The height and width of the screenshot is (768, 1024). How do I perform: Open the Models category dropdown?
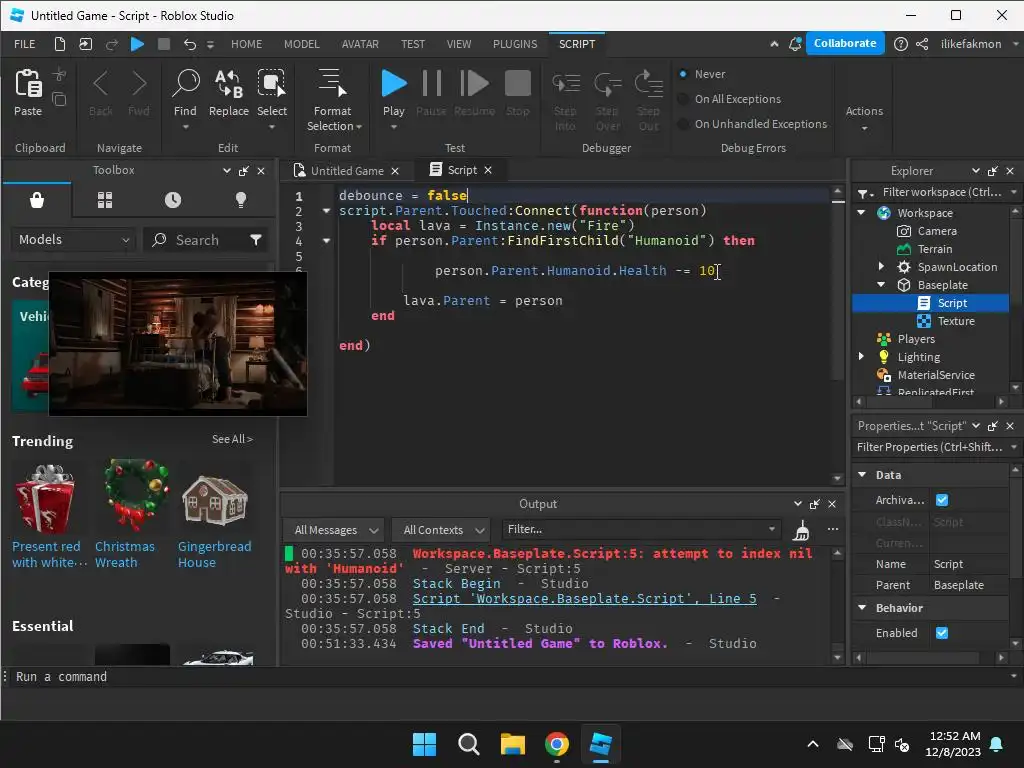click(x=74, y=240)
